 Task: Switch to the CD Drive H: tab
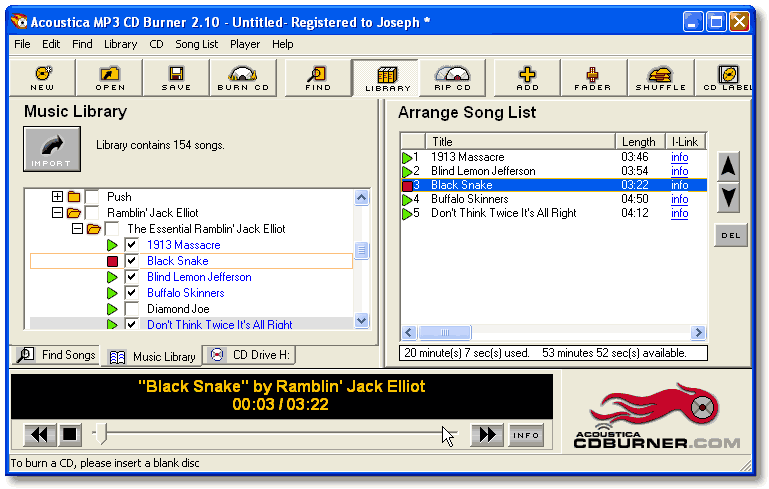click(249, 355)
